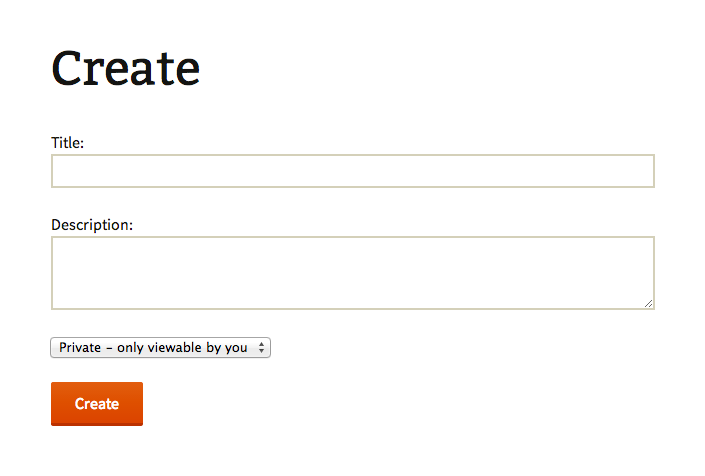Click the "Title:" field label

tap(68, 143)
